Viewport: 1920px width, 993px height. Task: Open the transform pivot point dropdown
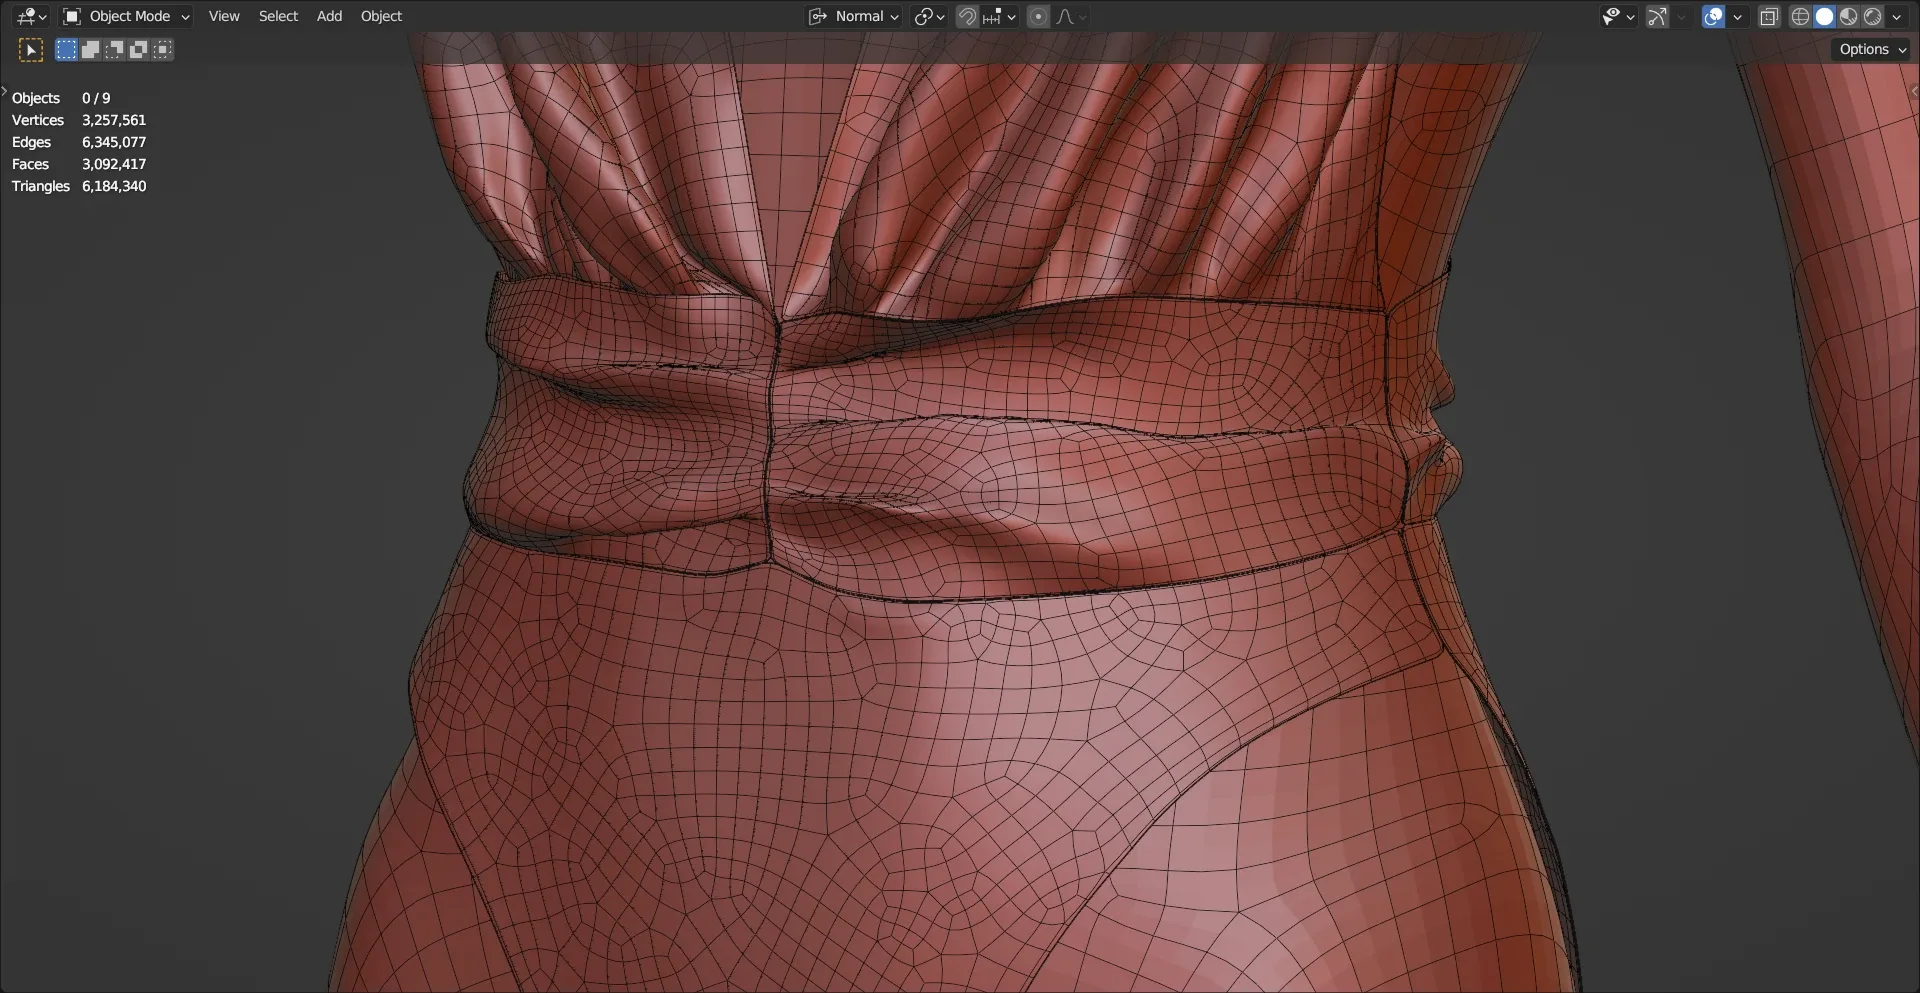(x=929, y=16)
